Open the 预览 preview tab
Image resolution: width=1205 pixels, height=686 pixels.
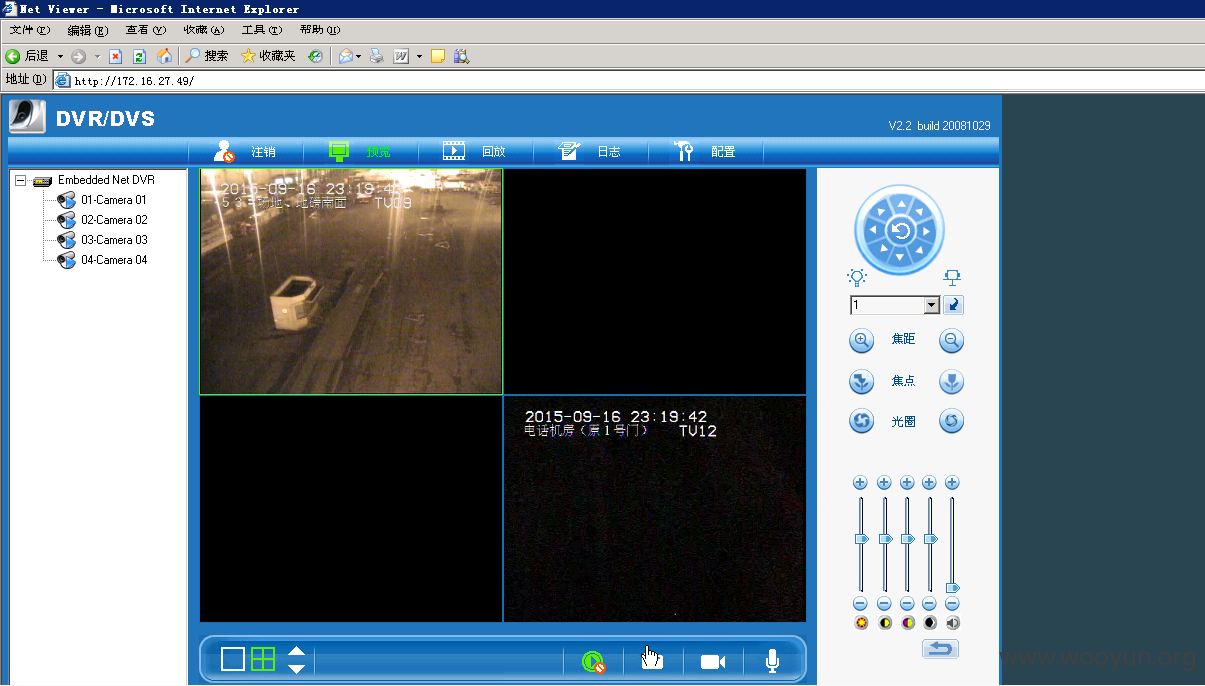[x=360, y=152]
